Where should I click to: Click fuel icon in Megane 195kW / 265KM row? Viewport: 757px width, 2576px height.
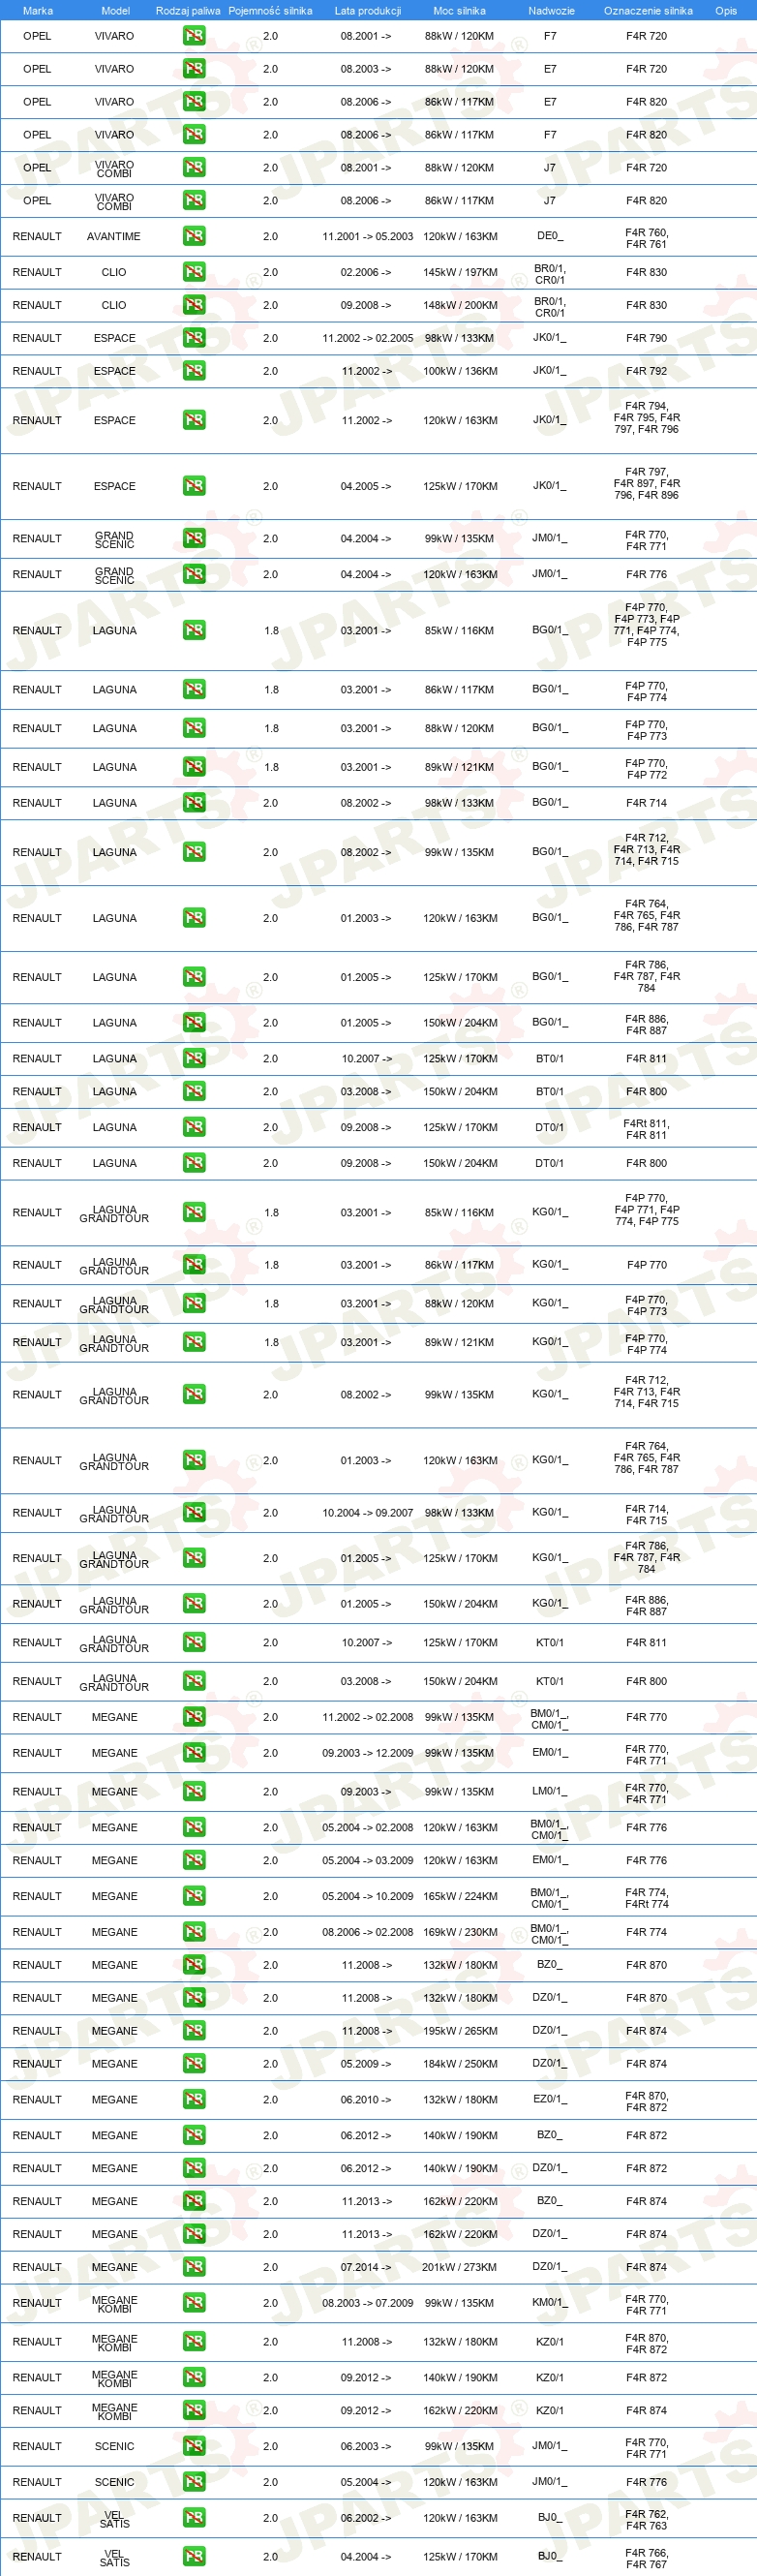194,2031
